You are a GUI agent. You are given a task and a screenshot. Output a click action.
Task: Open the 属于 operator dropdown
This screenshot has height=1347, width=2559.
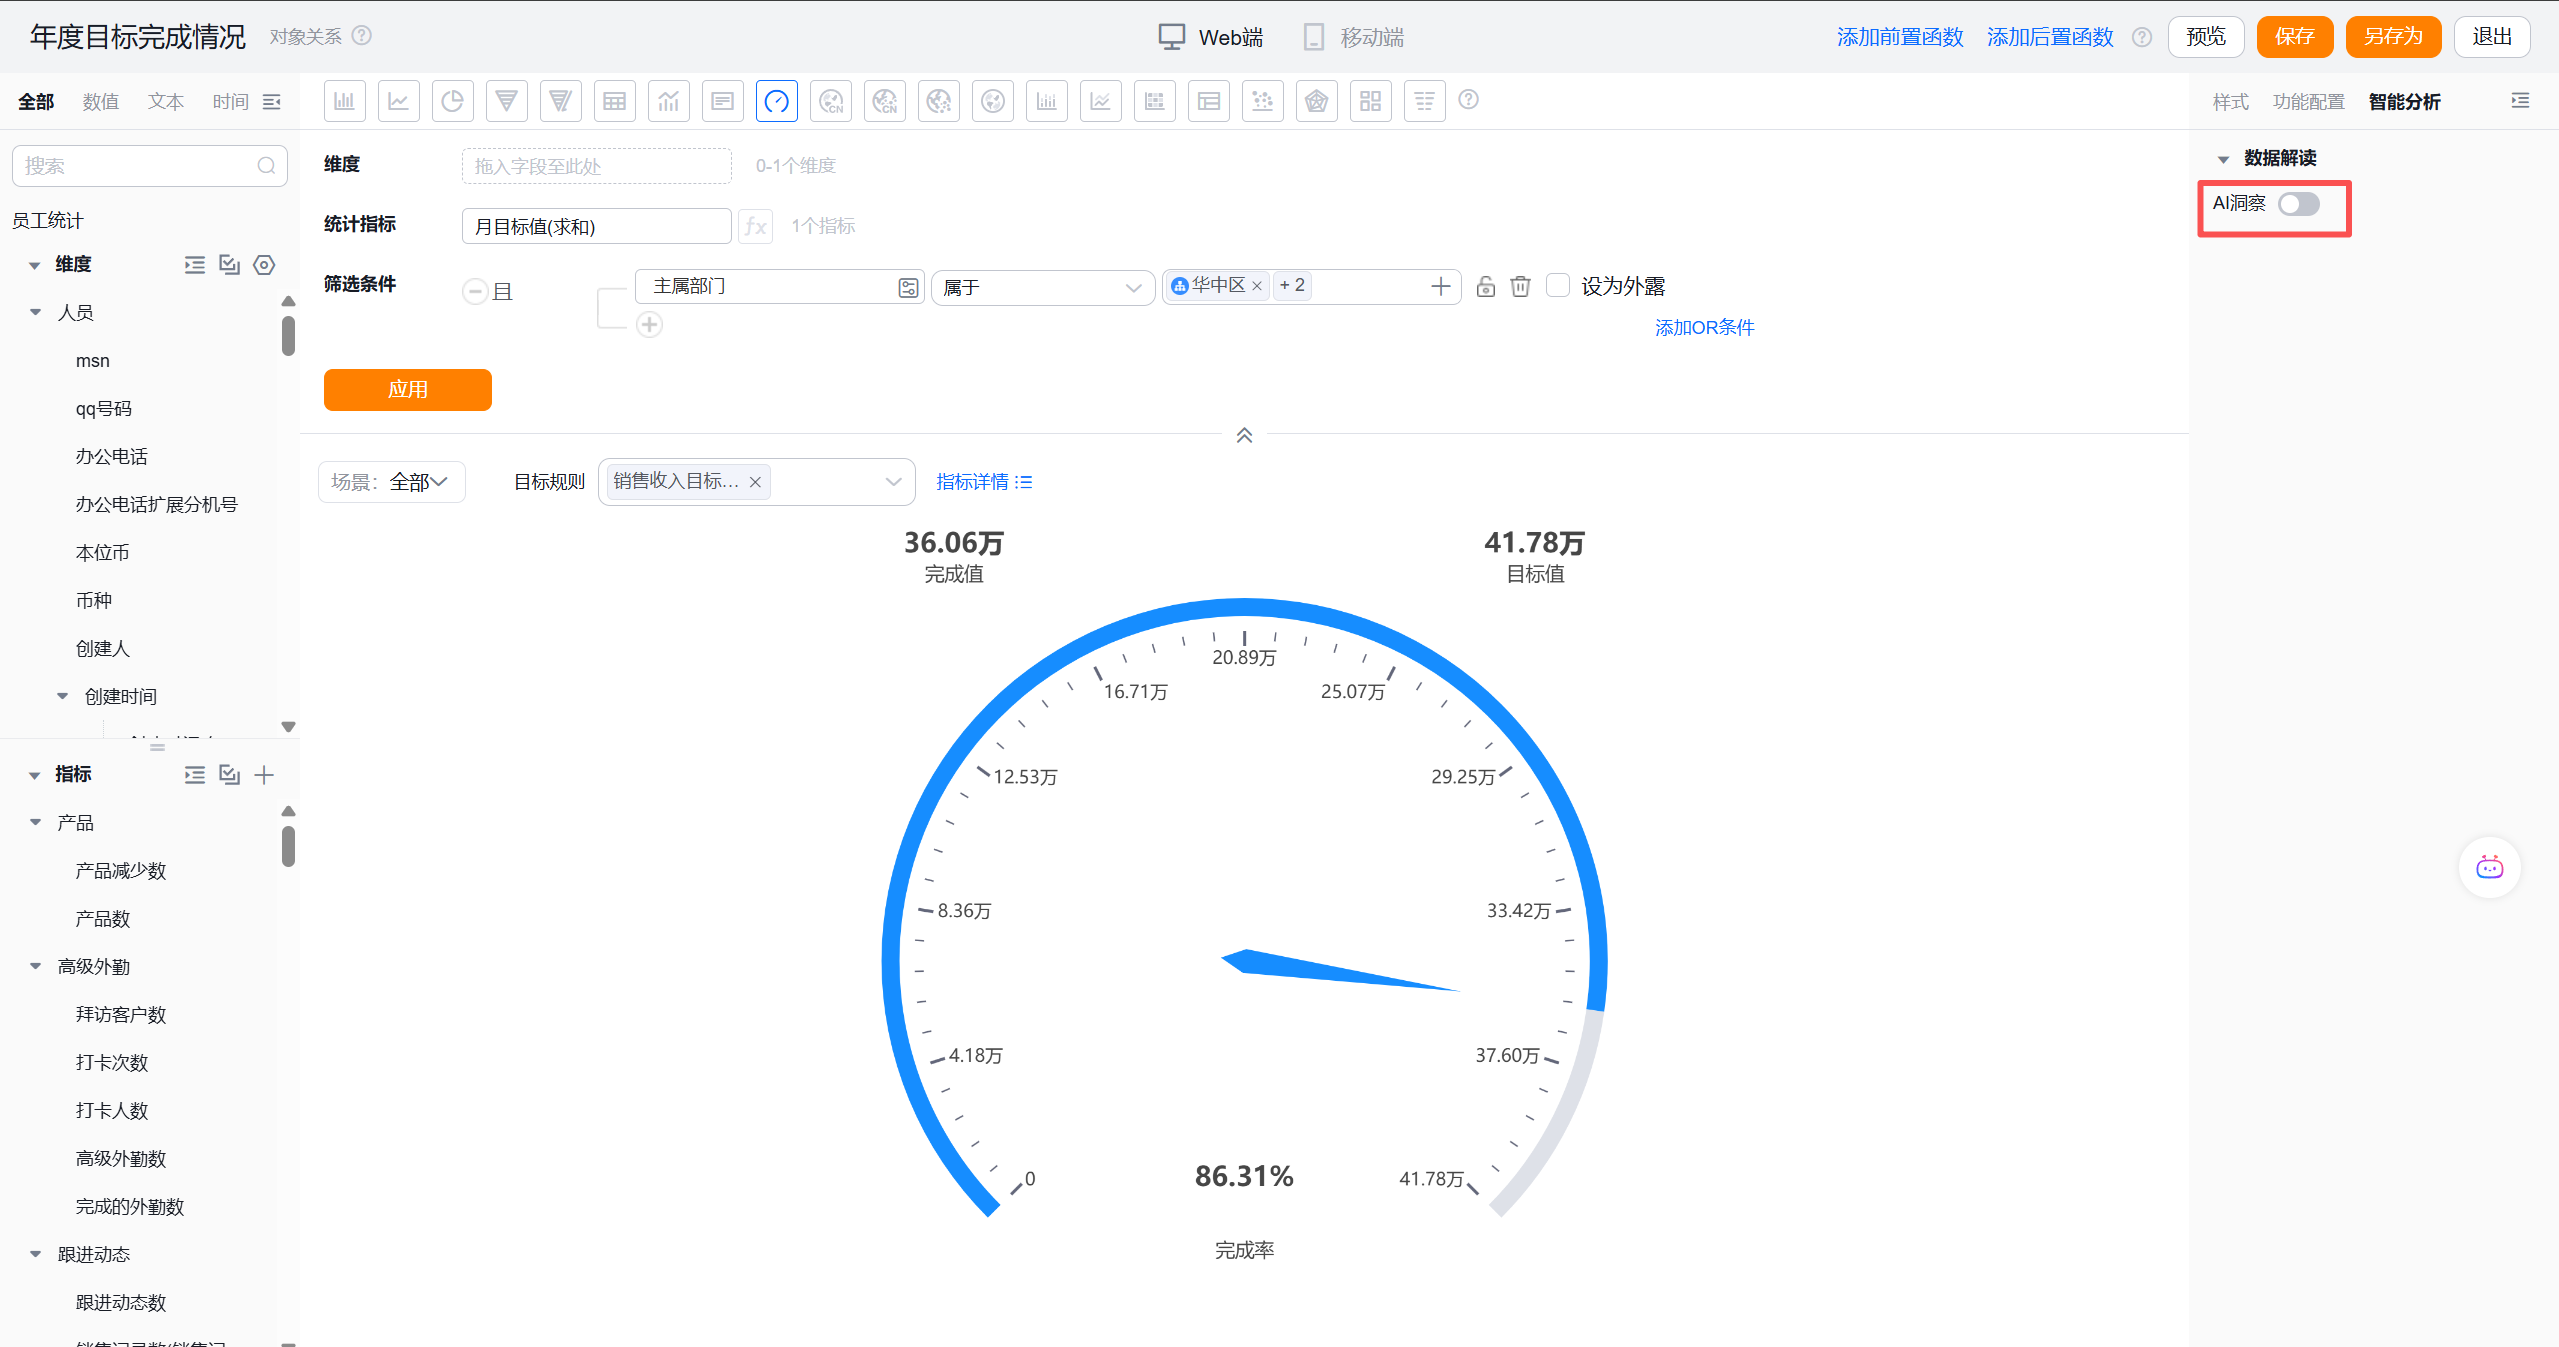pos(1041,288)
